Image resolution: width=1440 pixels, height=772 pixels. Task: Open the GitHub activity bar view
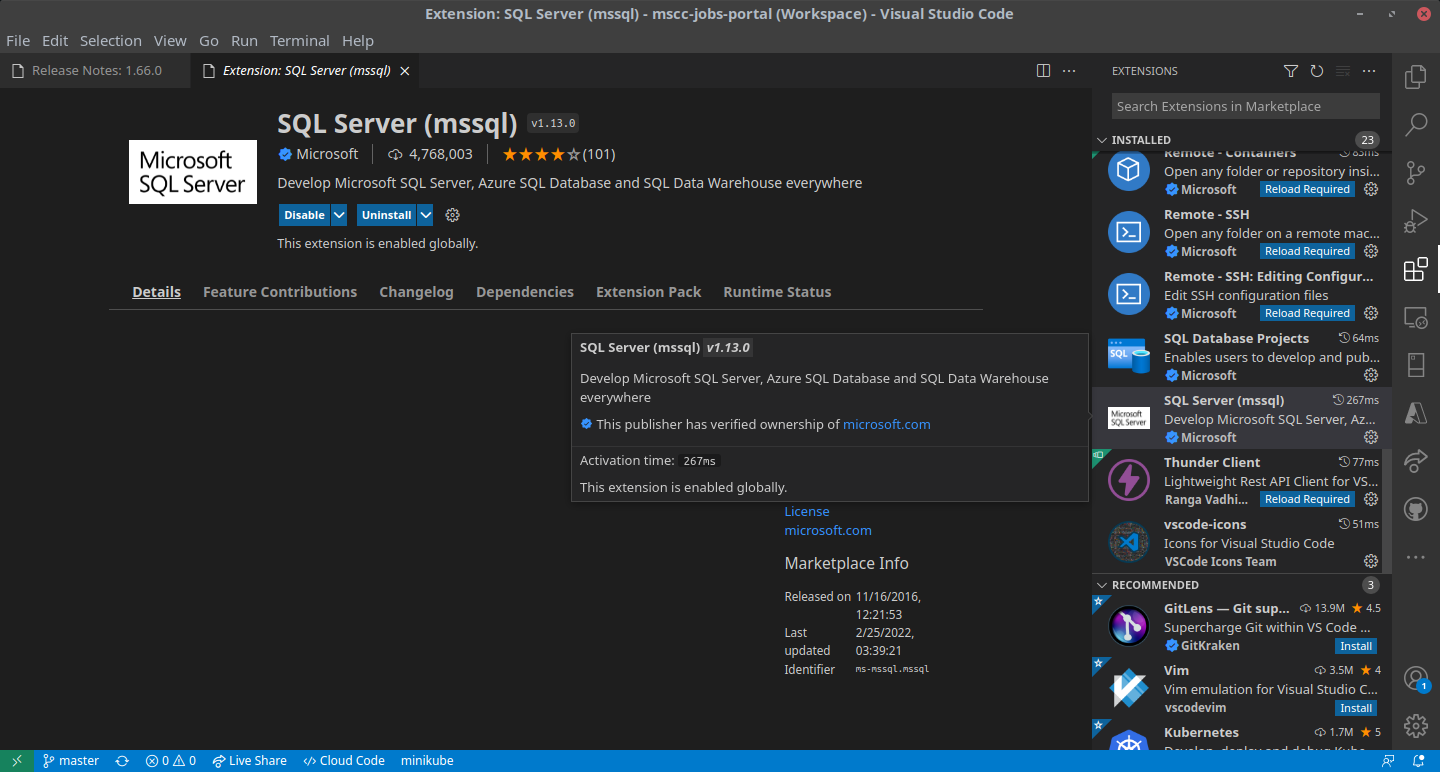click(x=1415, y=509)
